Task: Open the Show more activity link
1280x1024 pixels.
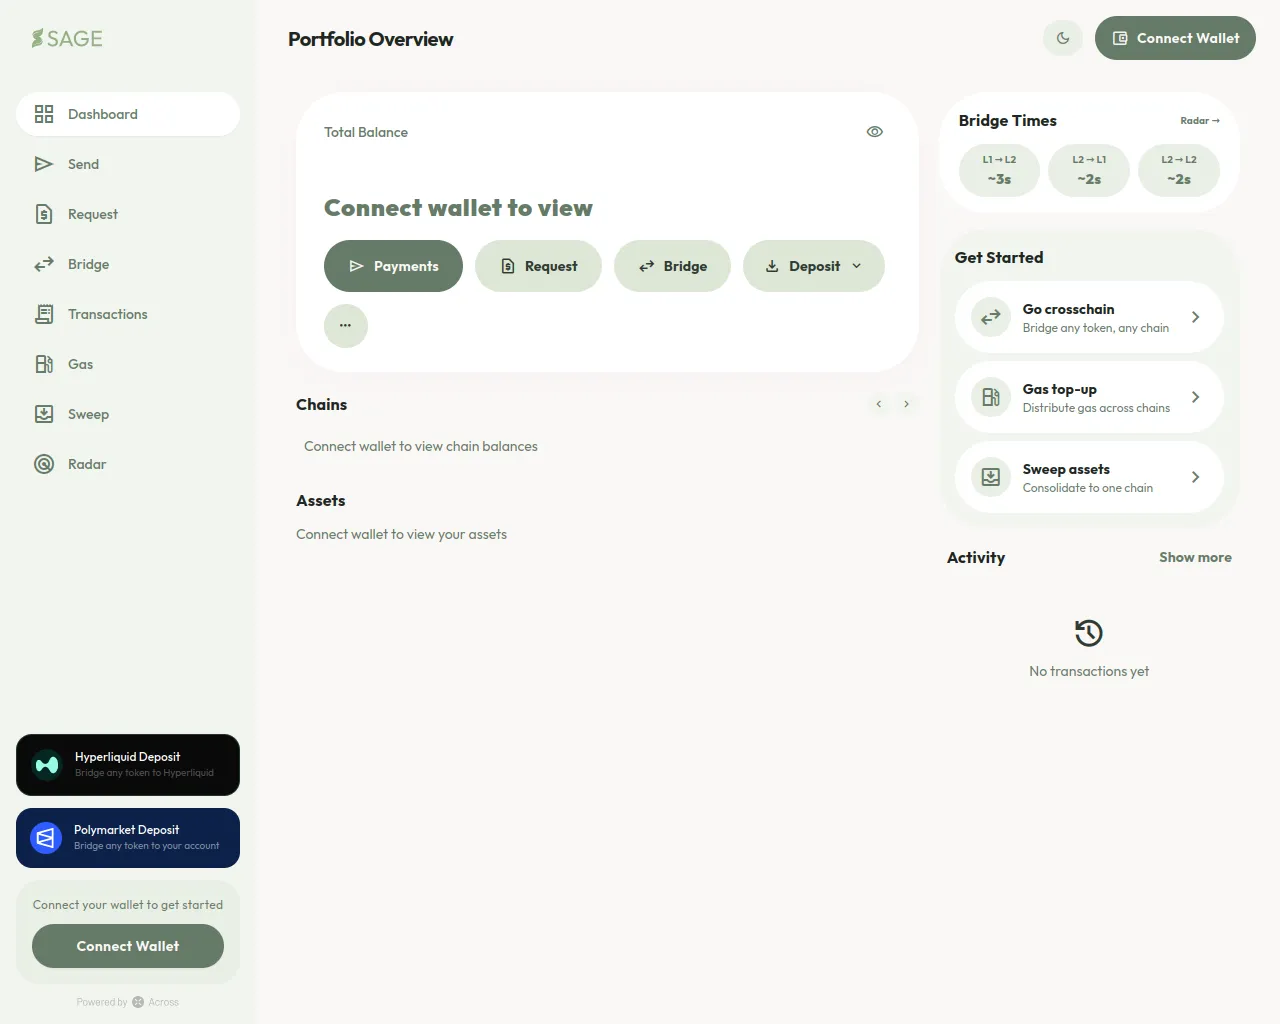Action: tap(1195, 558)
